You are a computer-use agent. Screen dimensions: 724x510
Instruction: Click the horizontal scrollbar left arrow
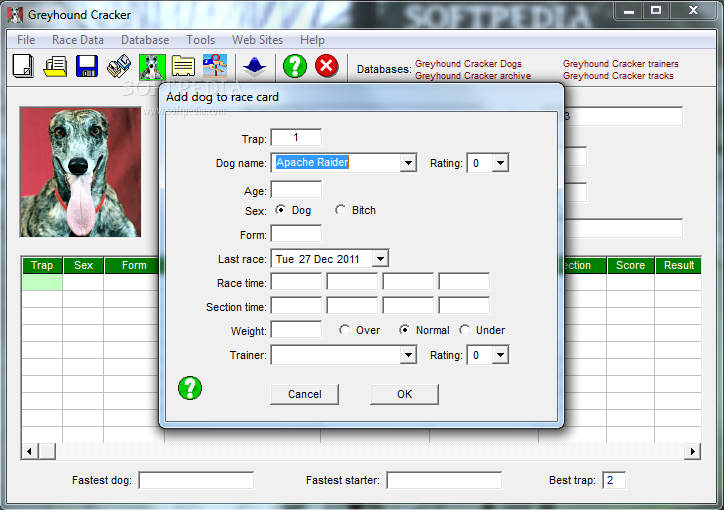click(x=30, y=451)
